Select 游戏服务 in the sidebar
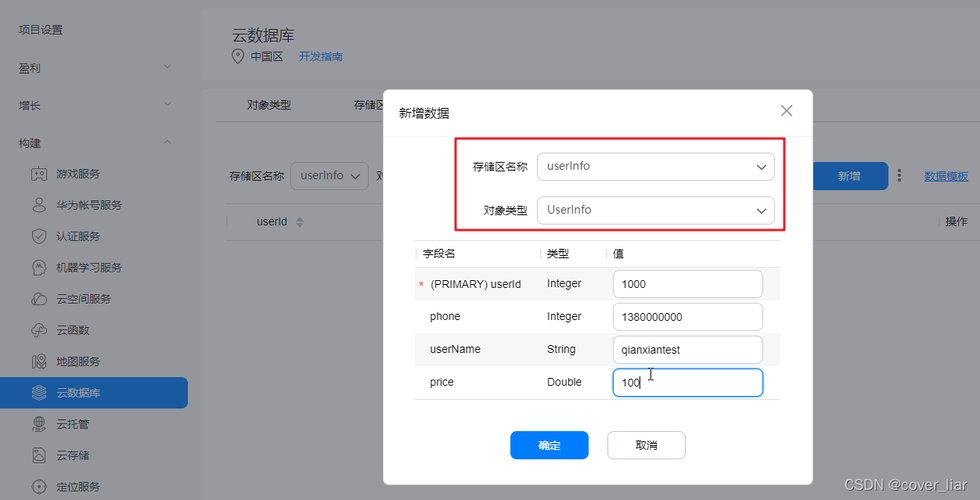 (78, 174)
